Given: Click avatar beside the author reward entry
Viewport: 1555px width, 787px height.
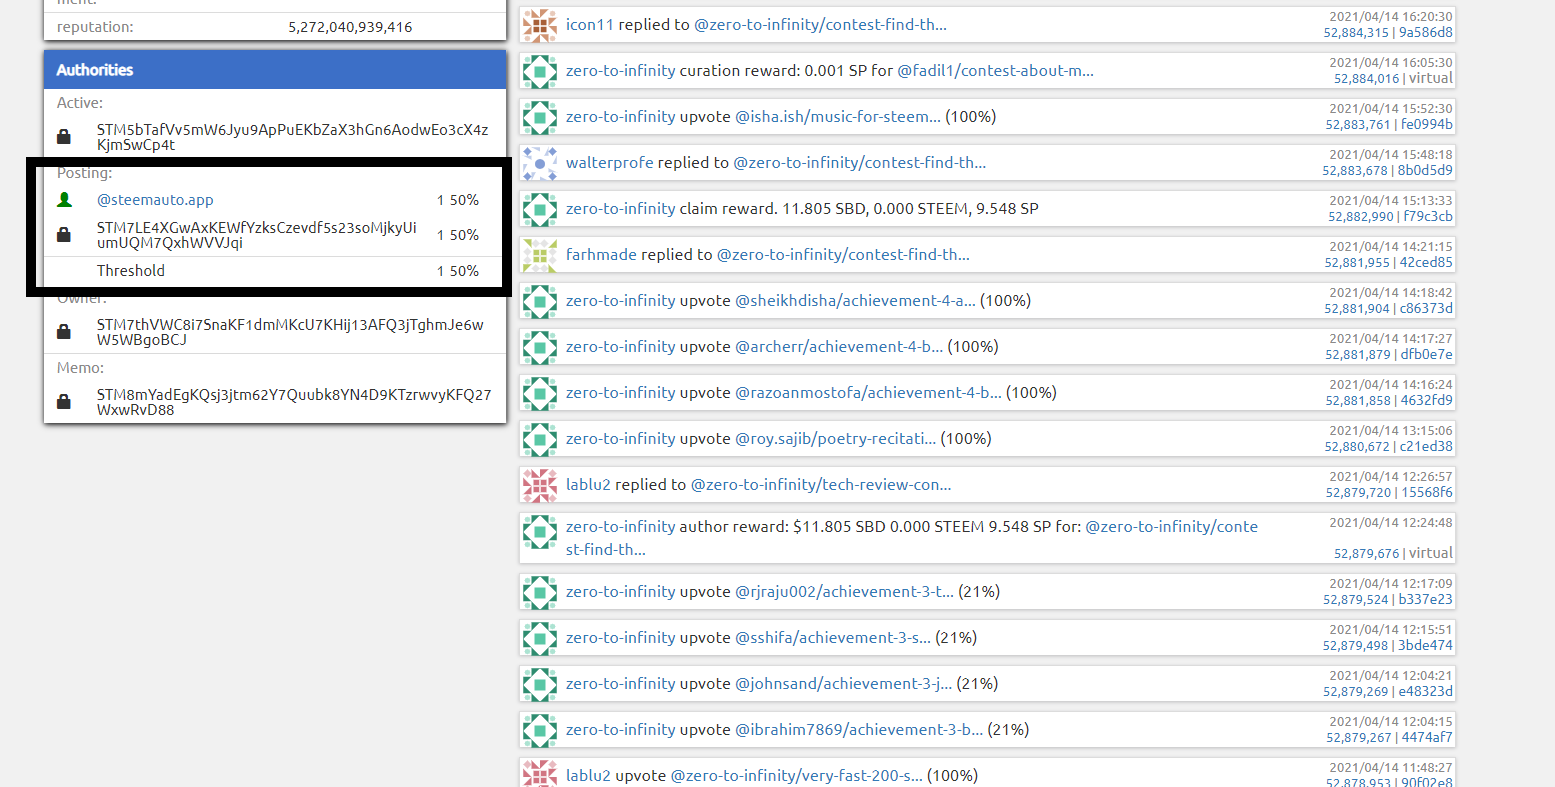Looking at the screenshot, I should coord(540,532).
